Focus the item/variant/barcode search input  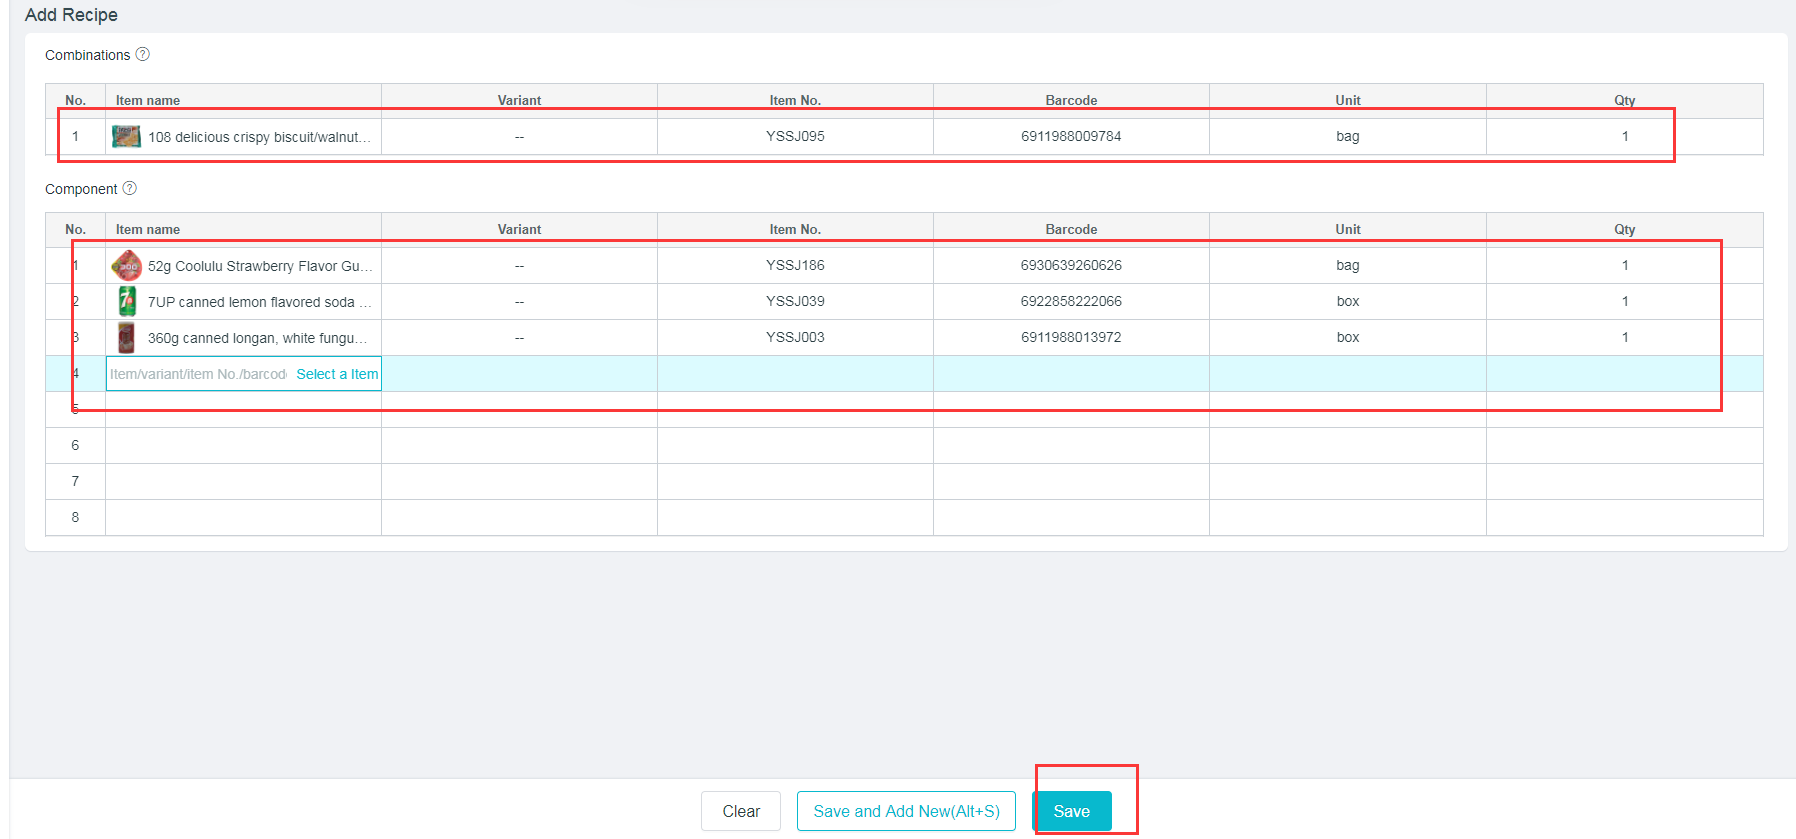pos(198,374)
